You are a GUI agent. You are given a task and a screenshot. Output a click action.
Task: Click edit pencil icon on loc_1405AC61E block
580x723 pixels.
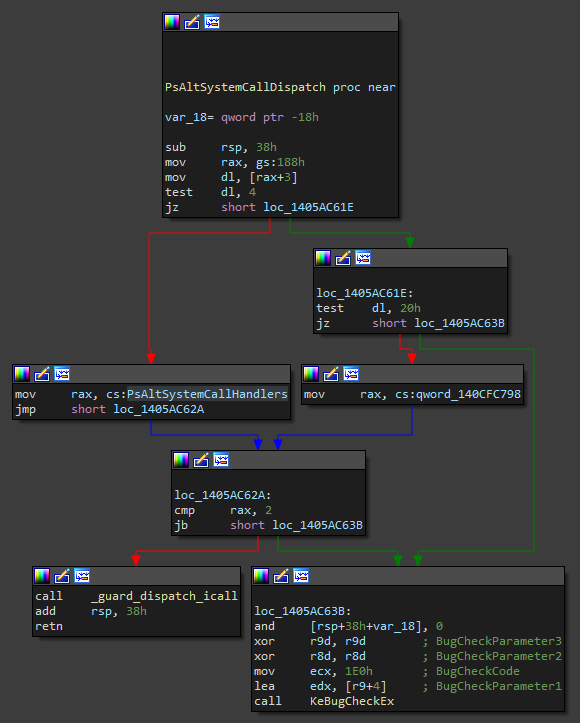343,258
